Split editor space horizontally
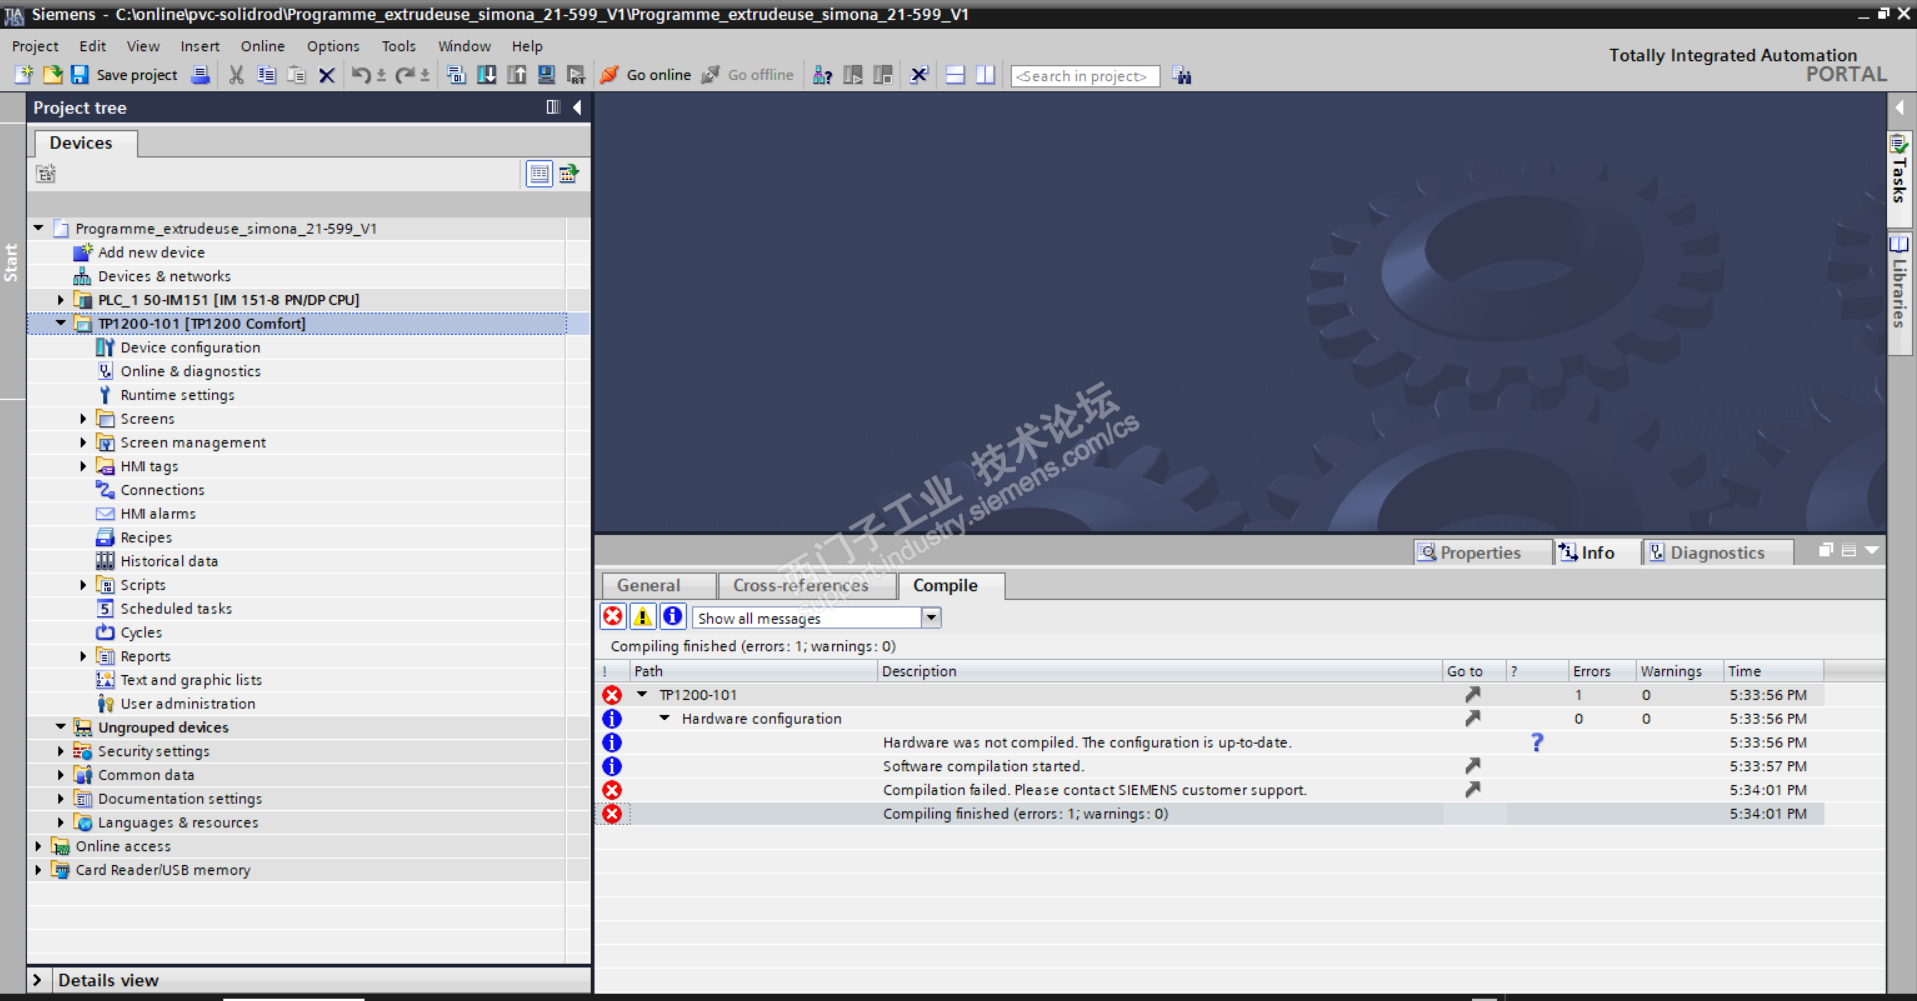The image size is (1917, 1001). click(x=955, y=75)
